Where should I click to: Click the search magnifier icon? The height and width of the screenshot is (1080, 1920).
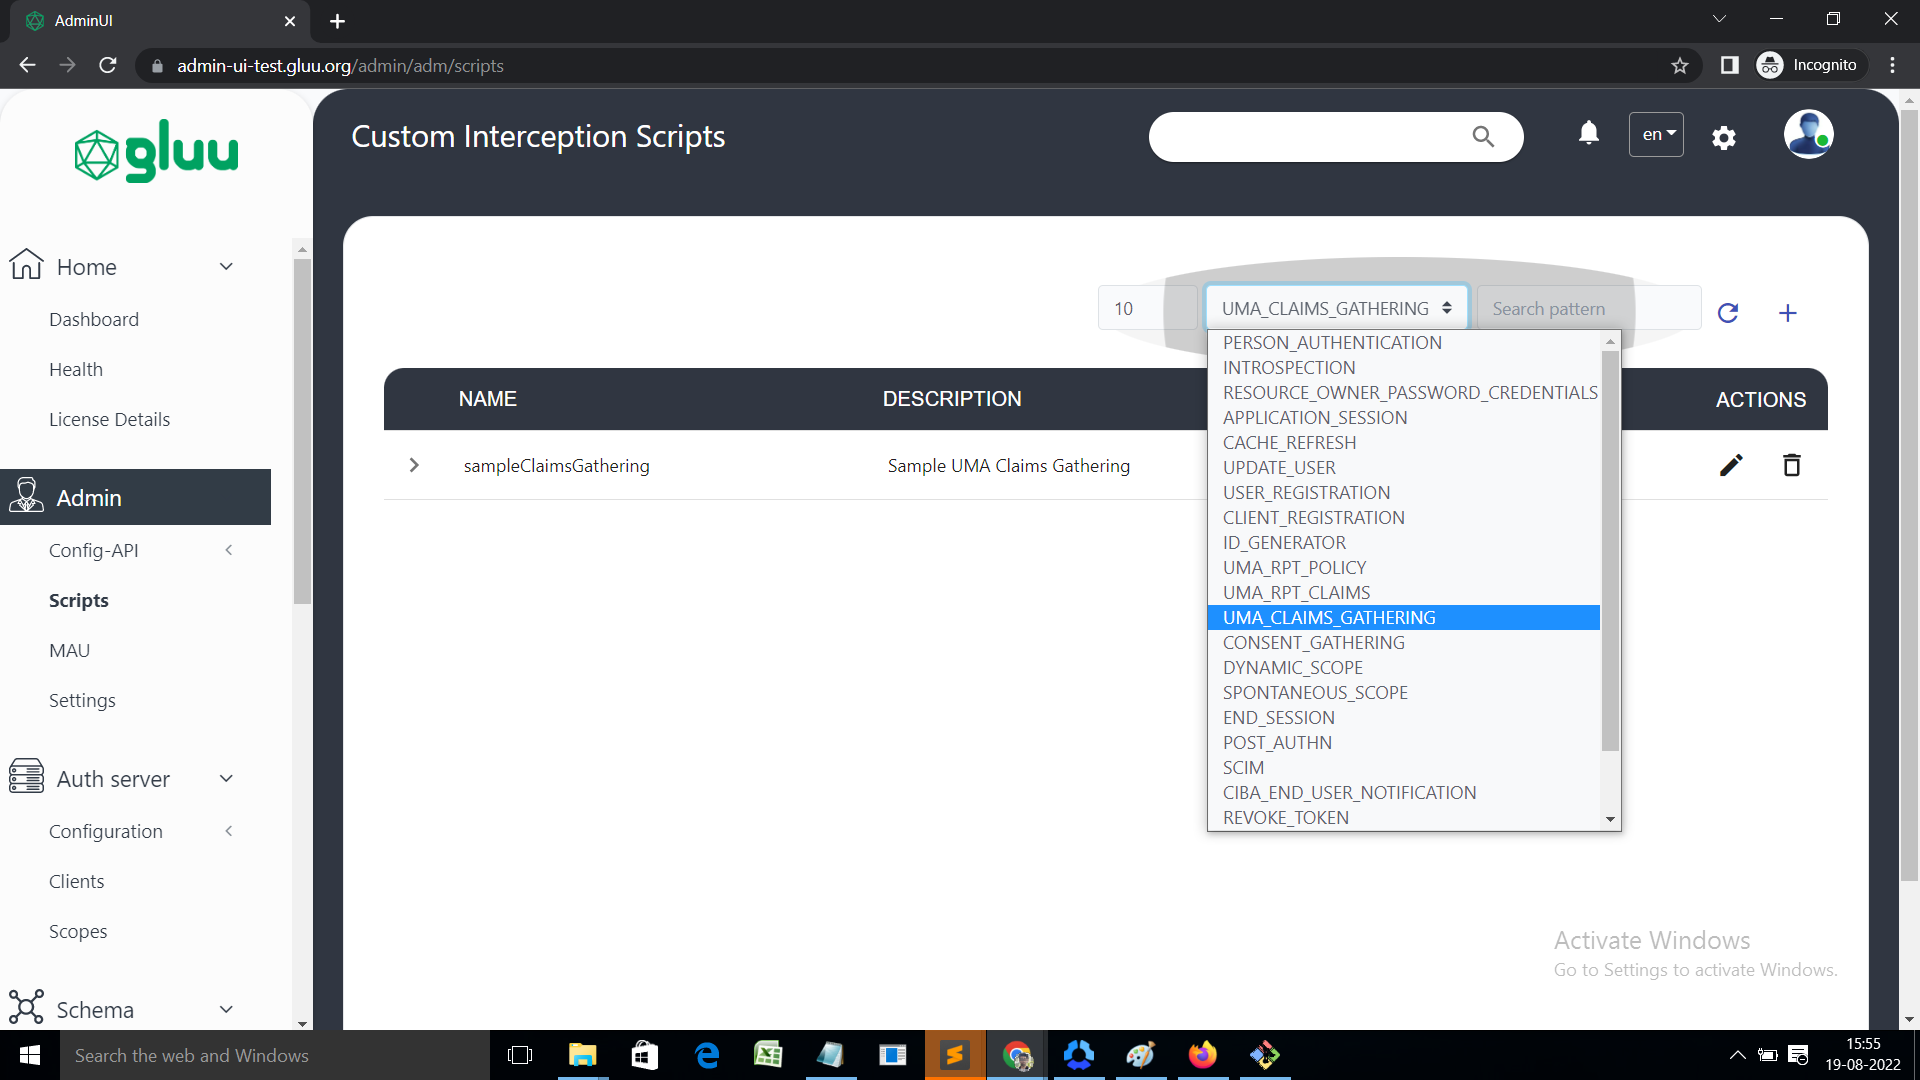[1483, 136]
